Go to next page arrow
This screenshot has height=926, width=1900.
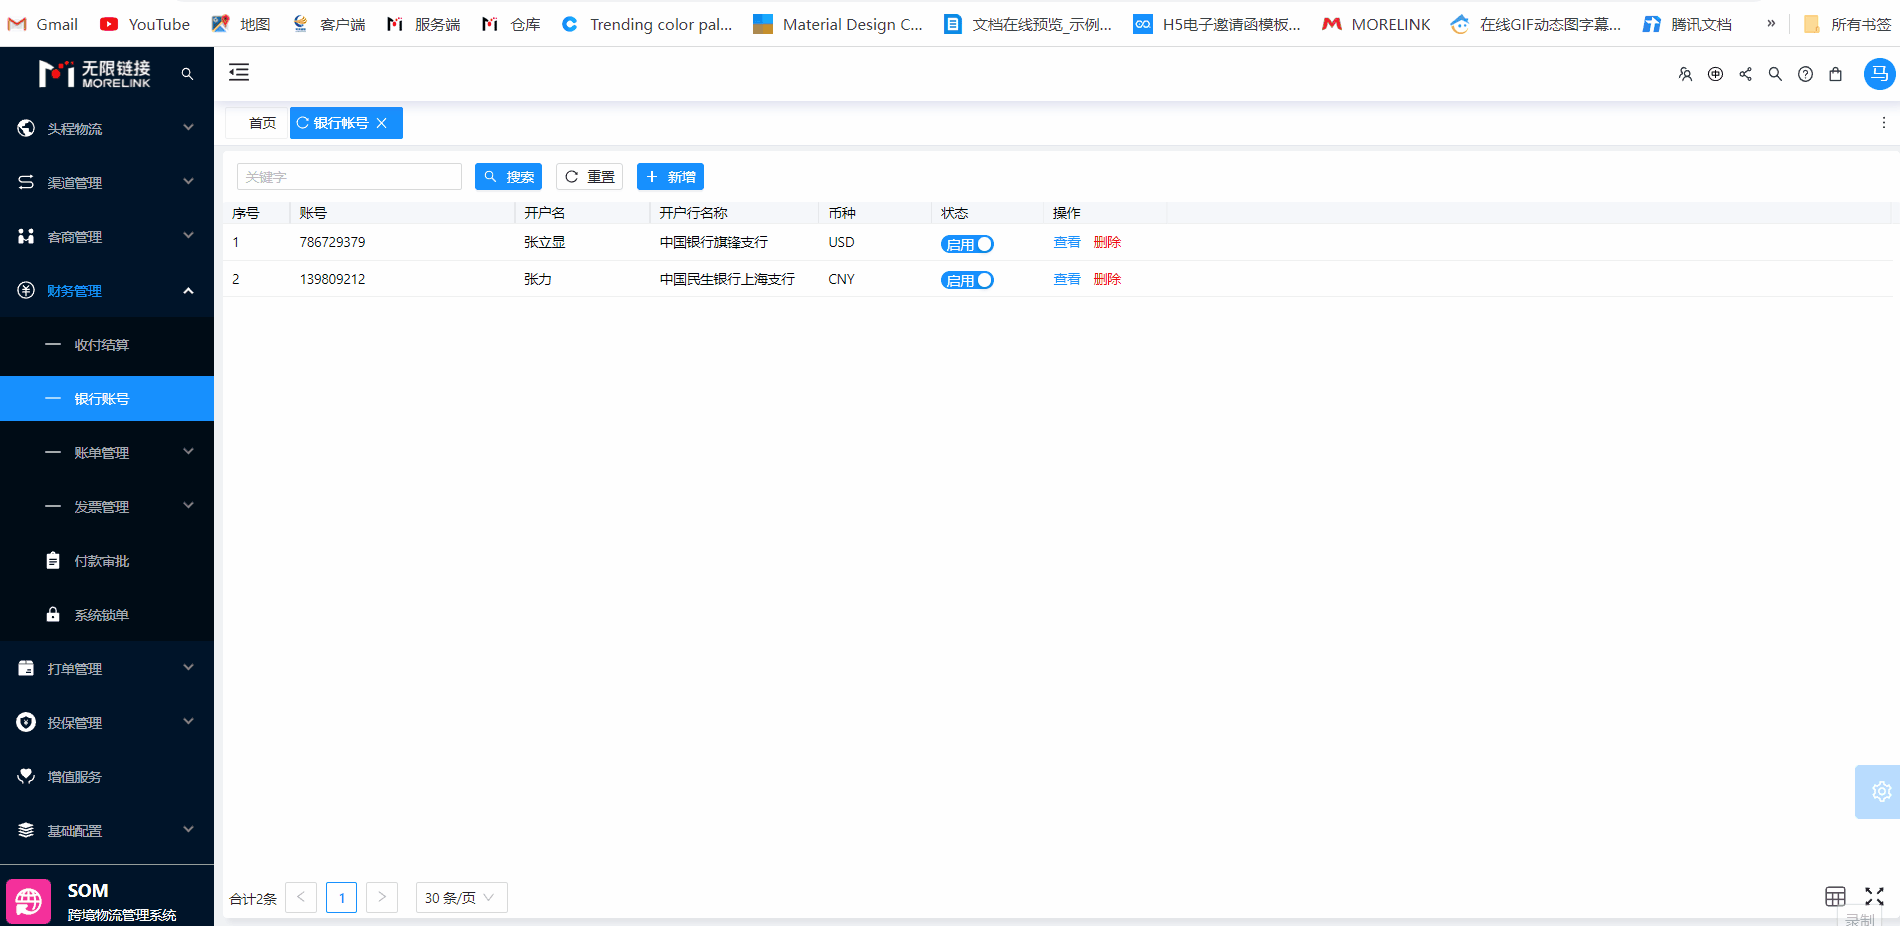click(382, 898)
